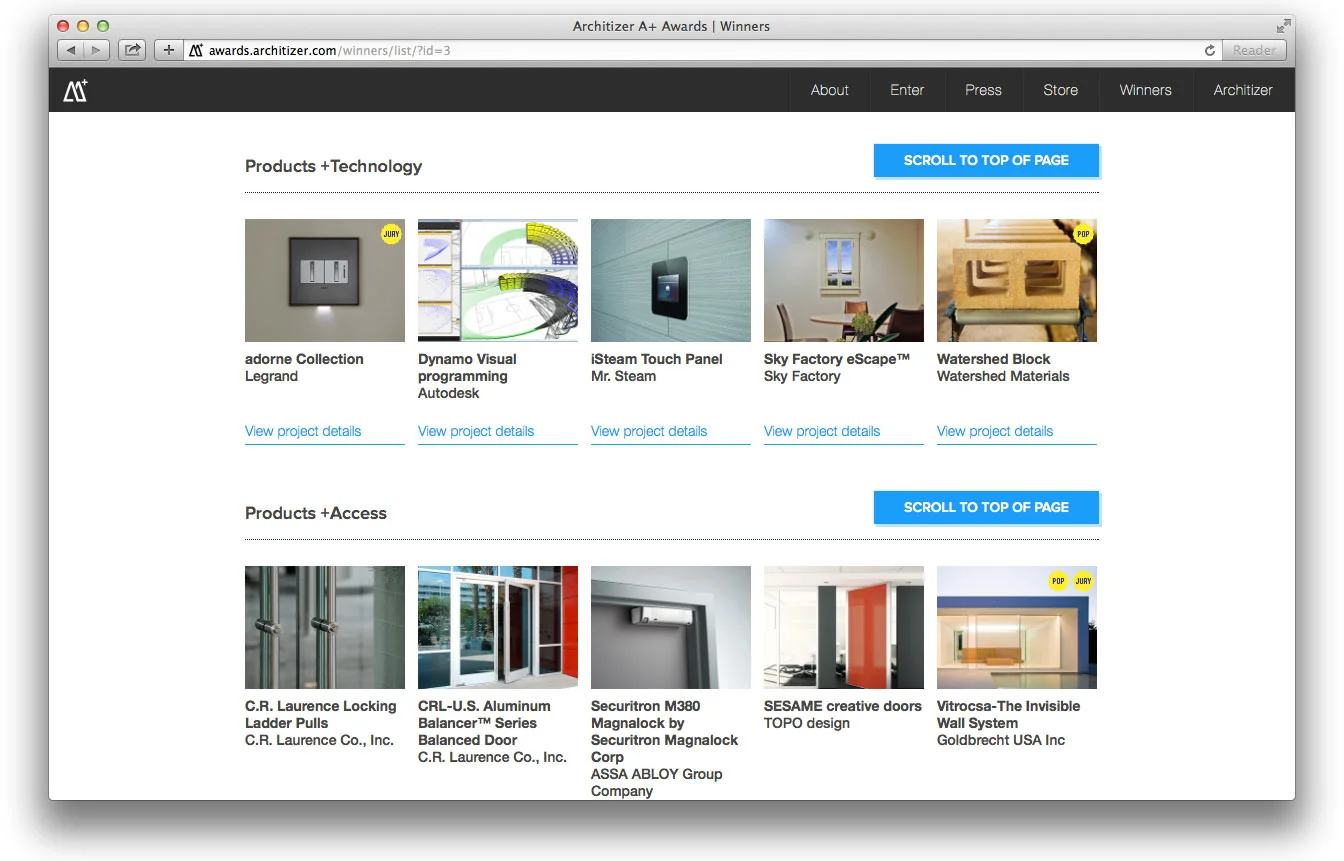Open the Safari share button

(x=132, y=50)
